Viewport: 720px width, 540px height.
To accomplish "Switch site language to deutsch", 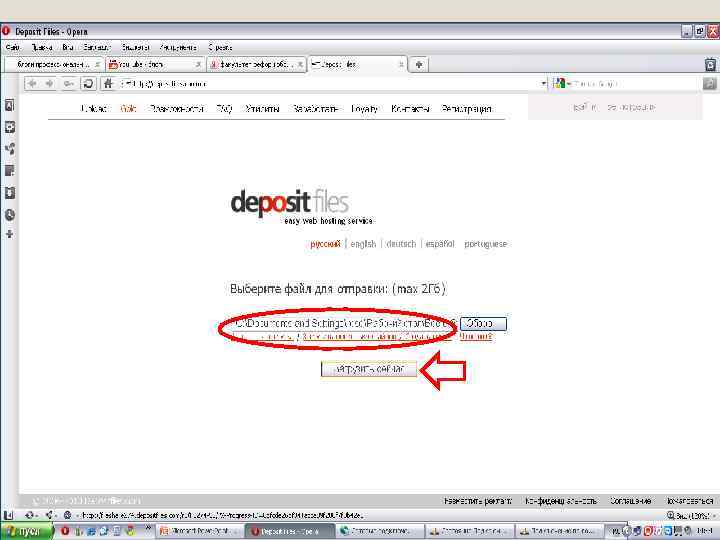I will tap(401, 244).
